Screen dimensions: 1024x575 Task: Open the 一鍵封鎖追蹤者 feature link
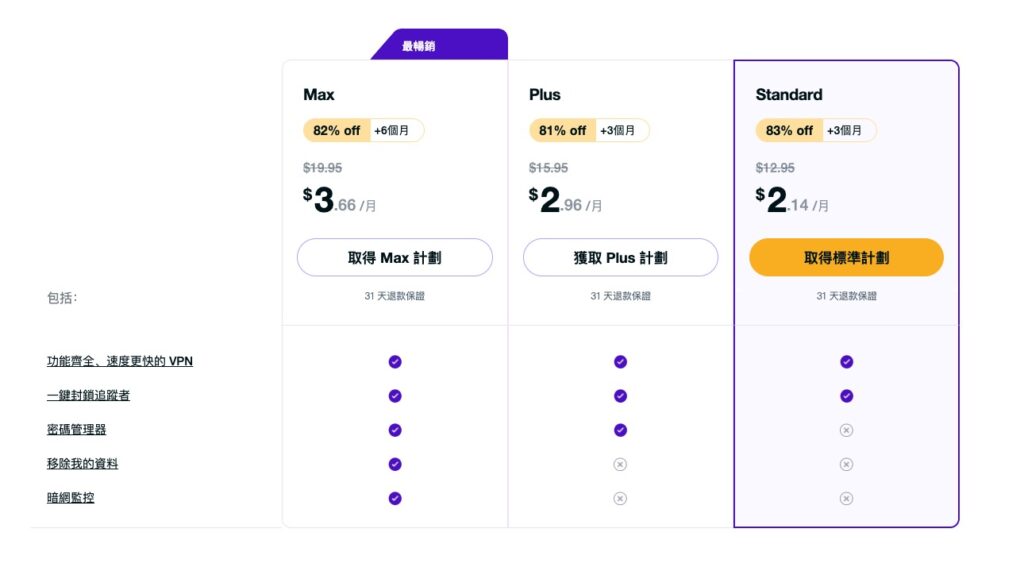[88, 395]
